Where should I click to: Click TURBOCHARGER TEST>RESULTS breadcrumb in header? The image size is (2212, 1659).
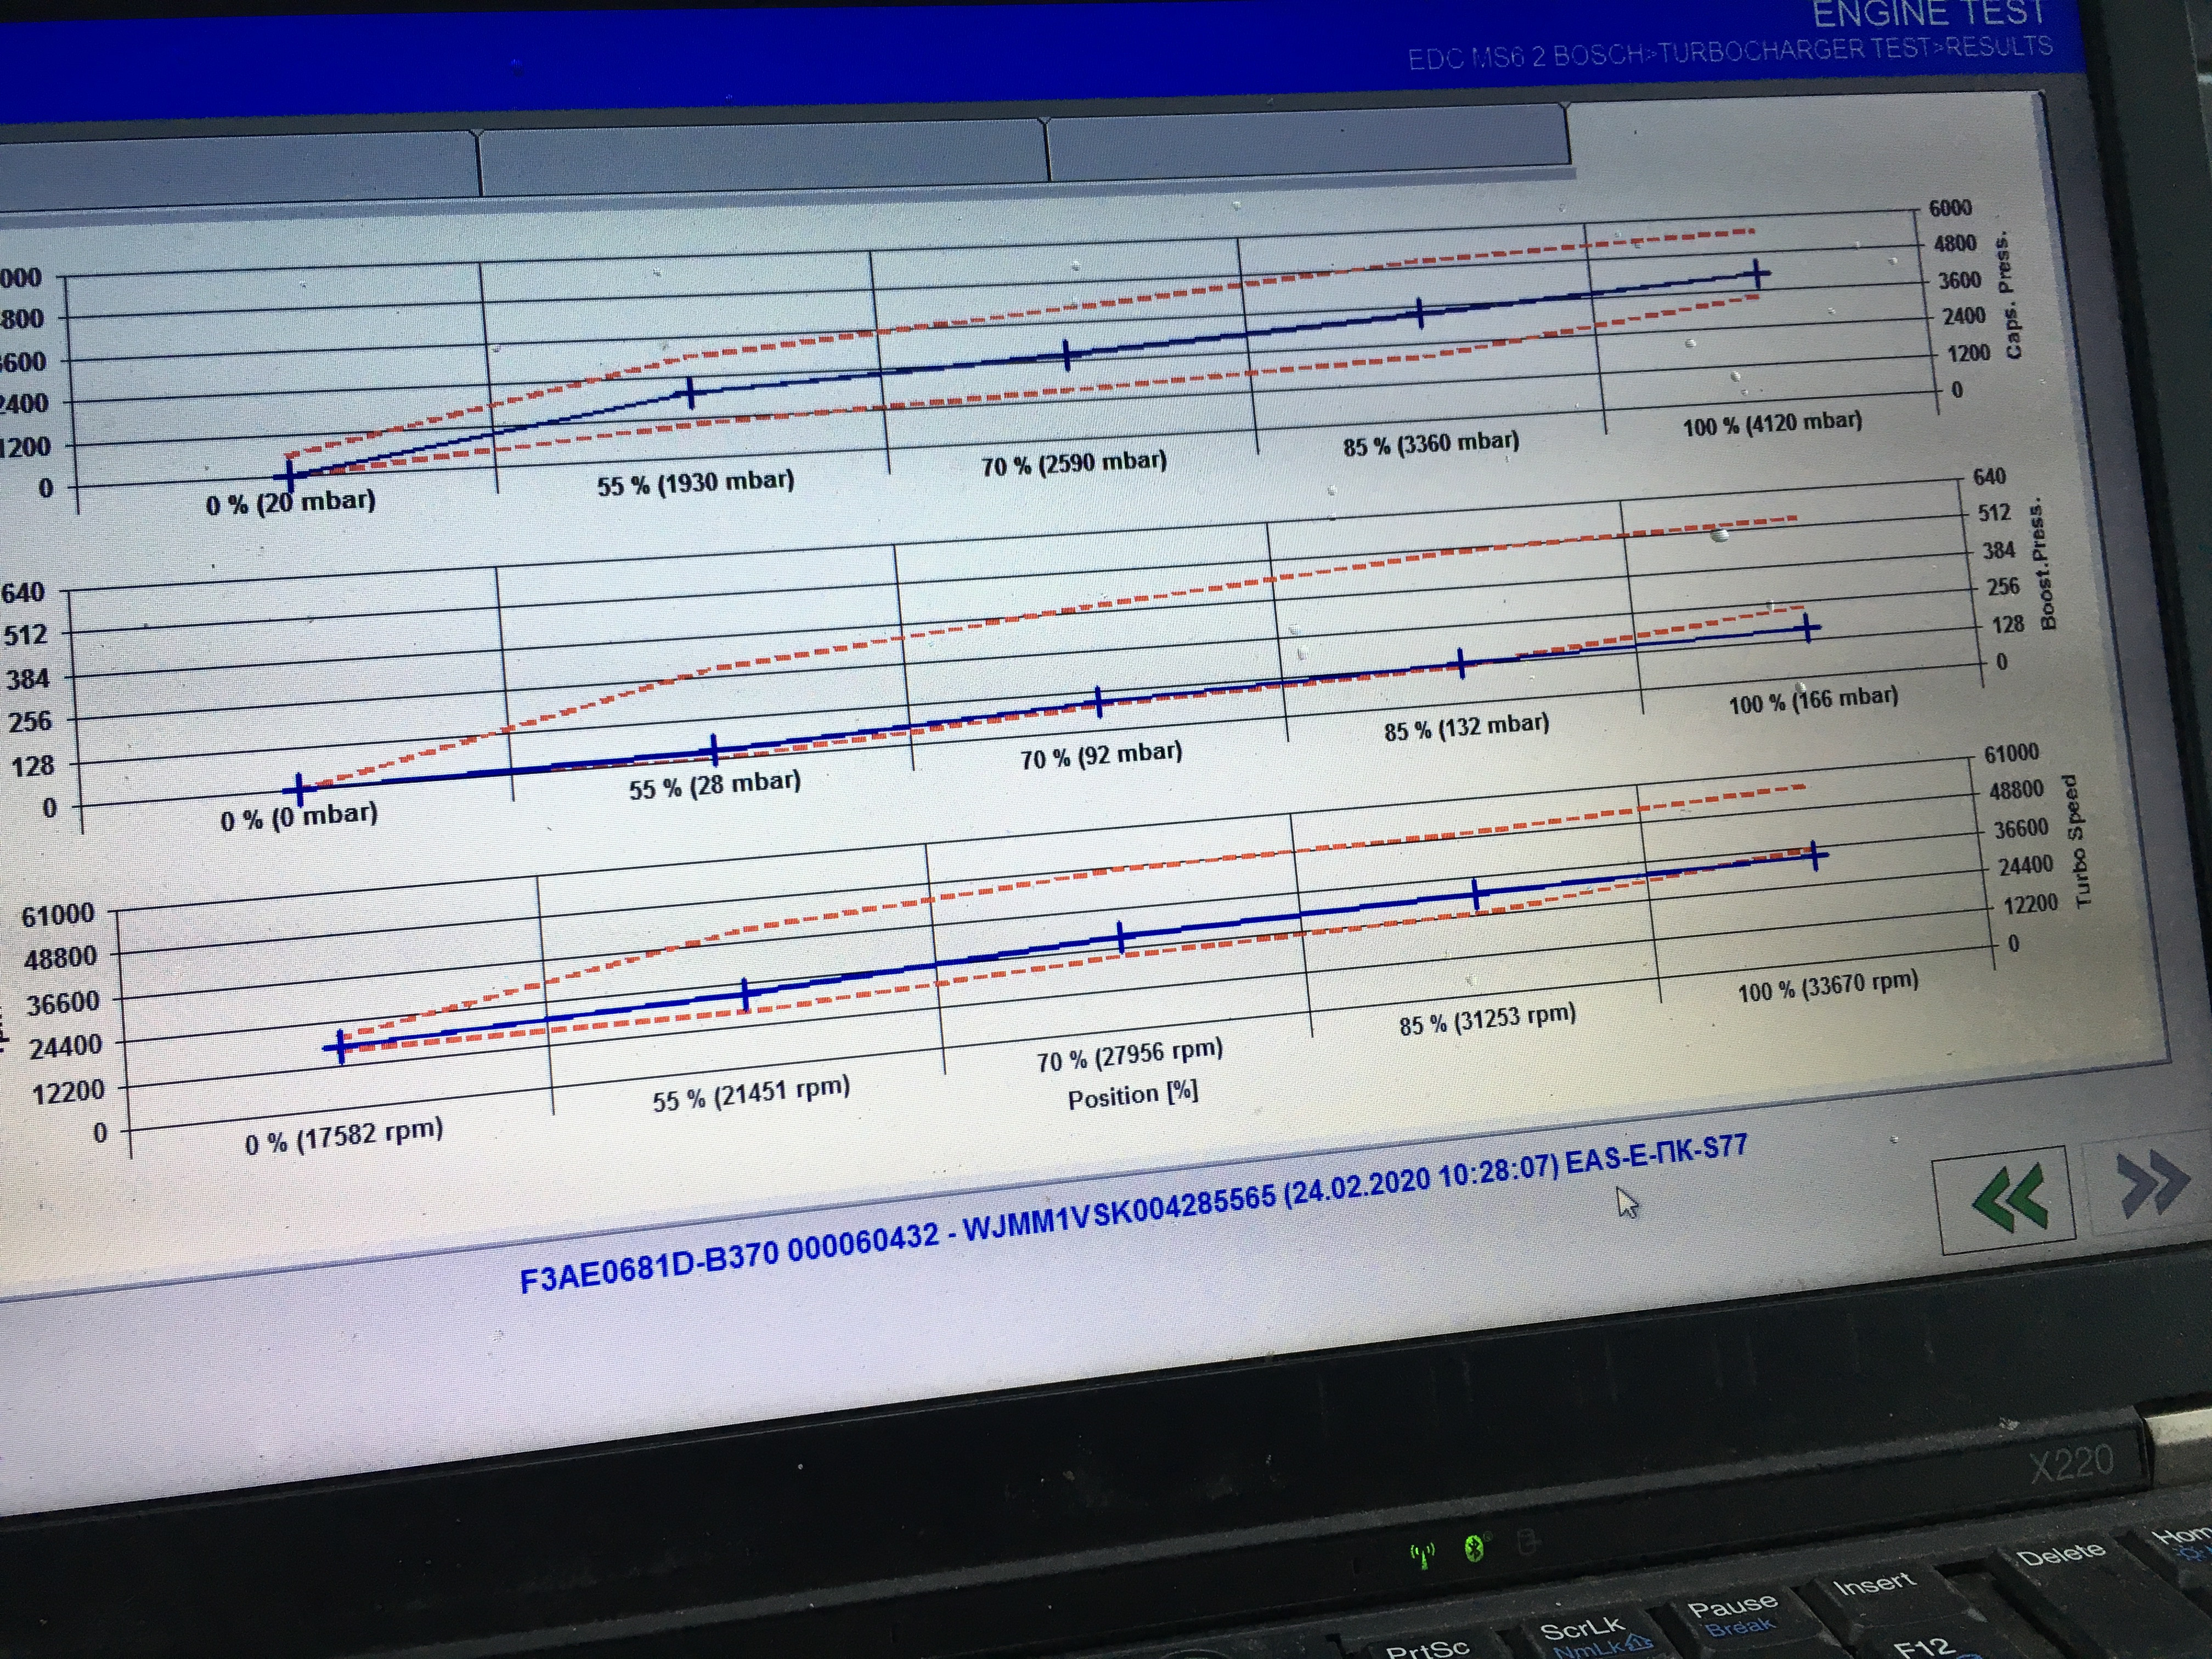click(x=1855, y=49)
